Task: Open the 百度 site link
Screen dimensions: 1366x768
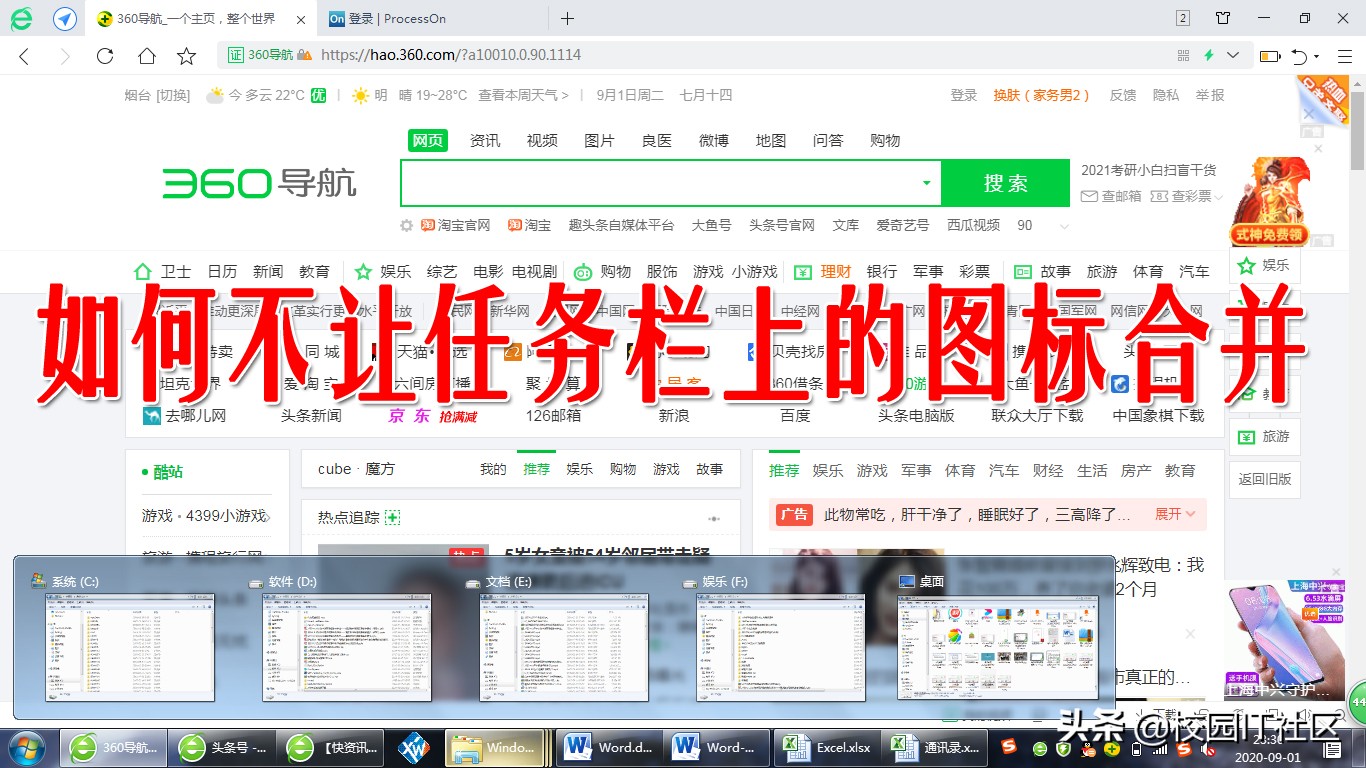Action: [795, 415]
